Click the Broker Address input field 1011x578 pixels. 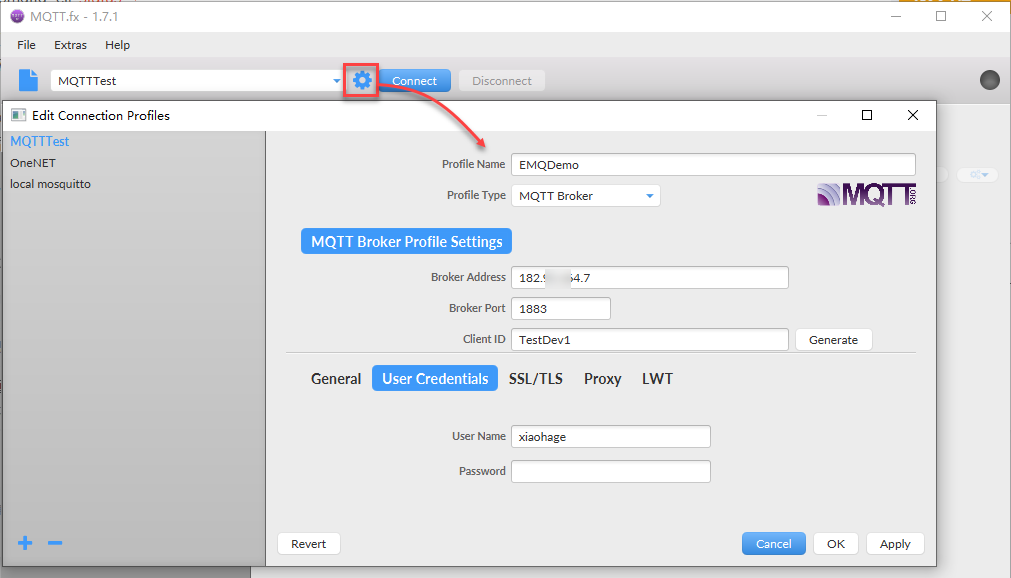pos(649,277)
